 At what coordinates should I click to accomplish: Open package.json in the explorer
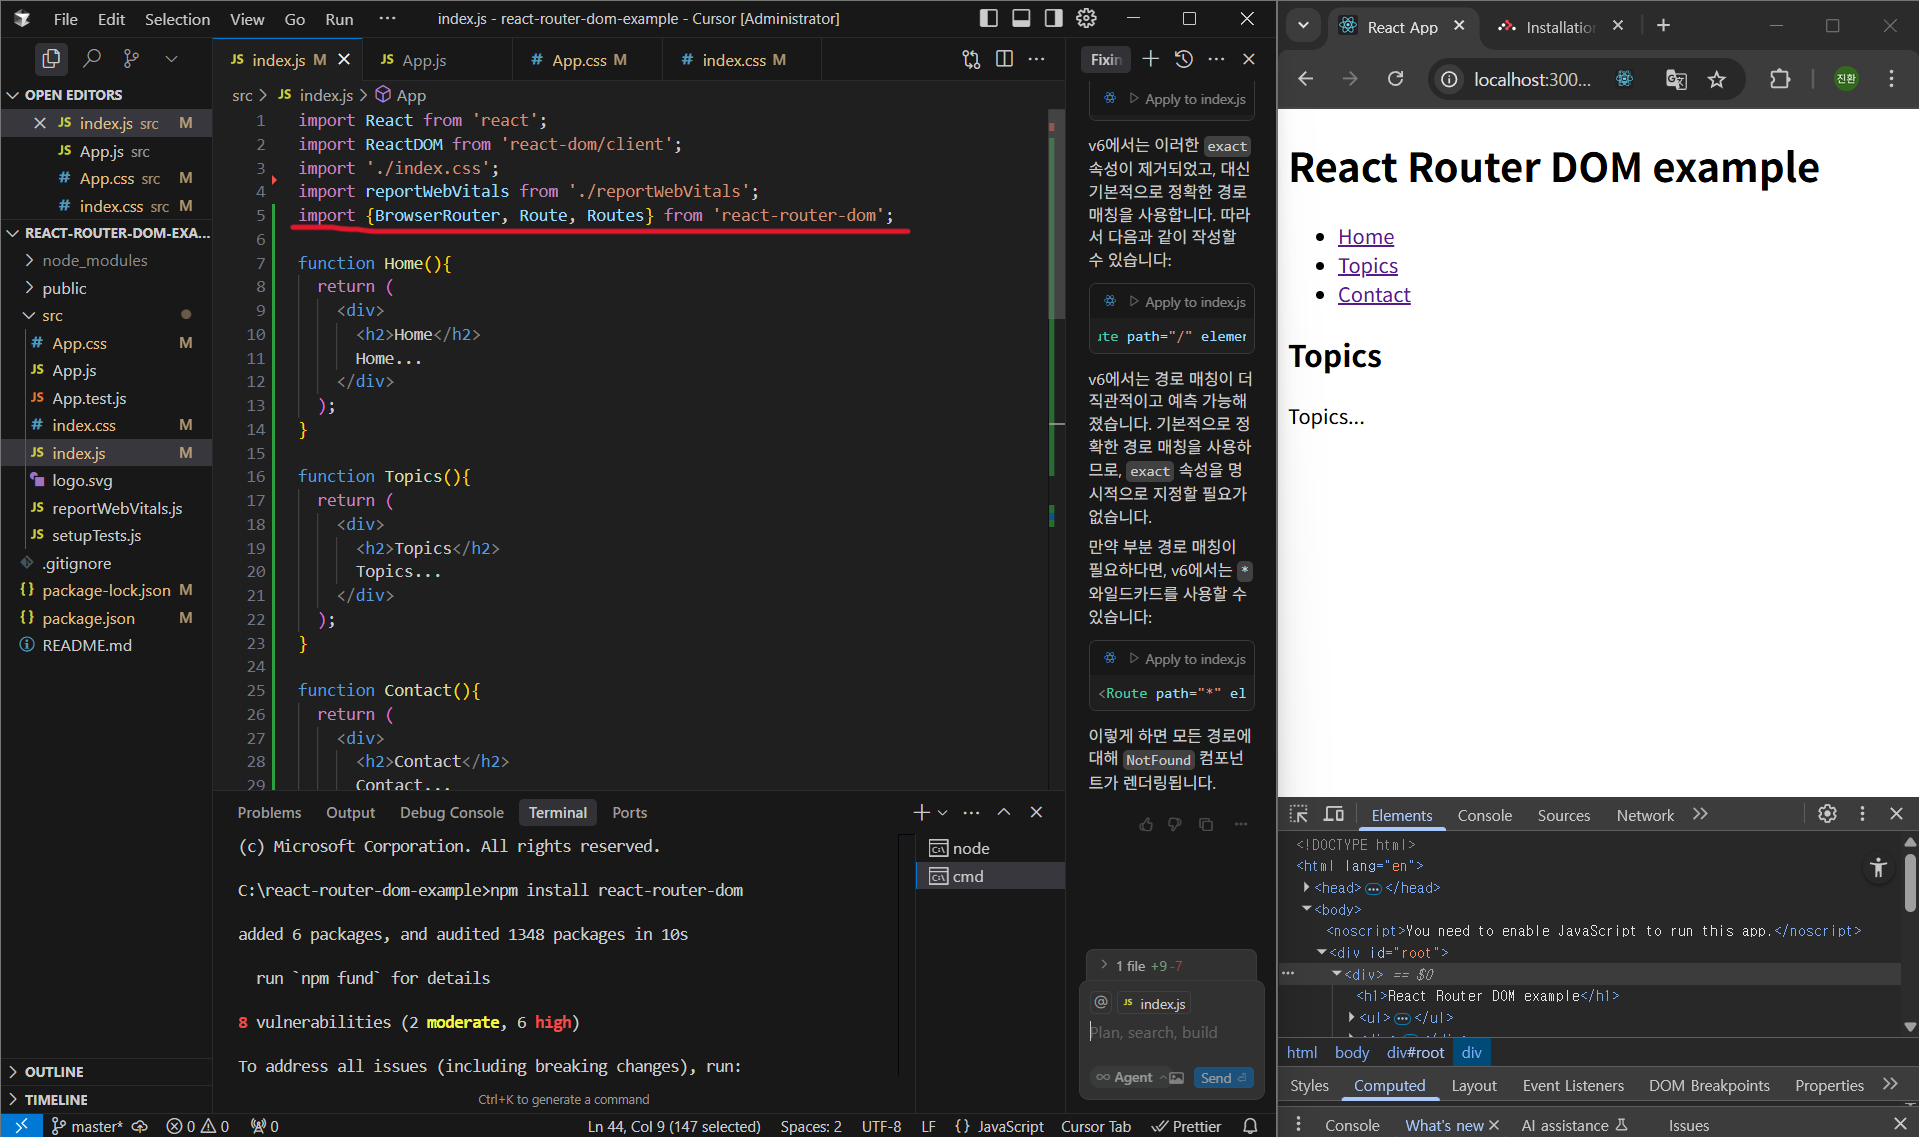coord(106,618)
